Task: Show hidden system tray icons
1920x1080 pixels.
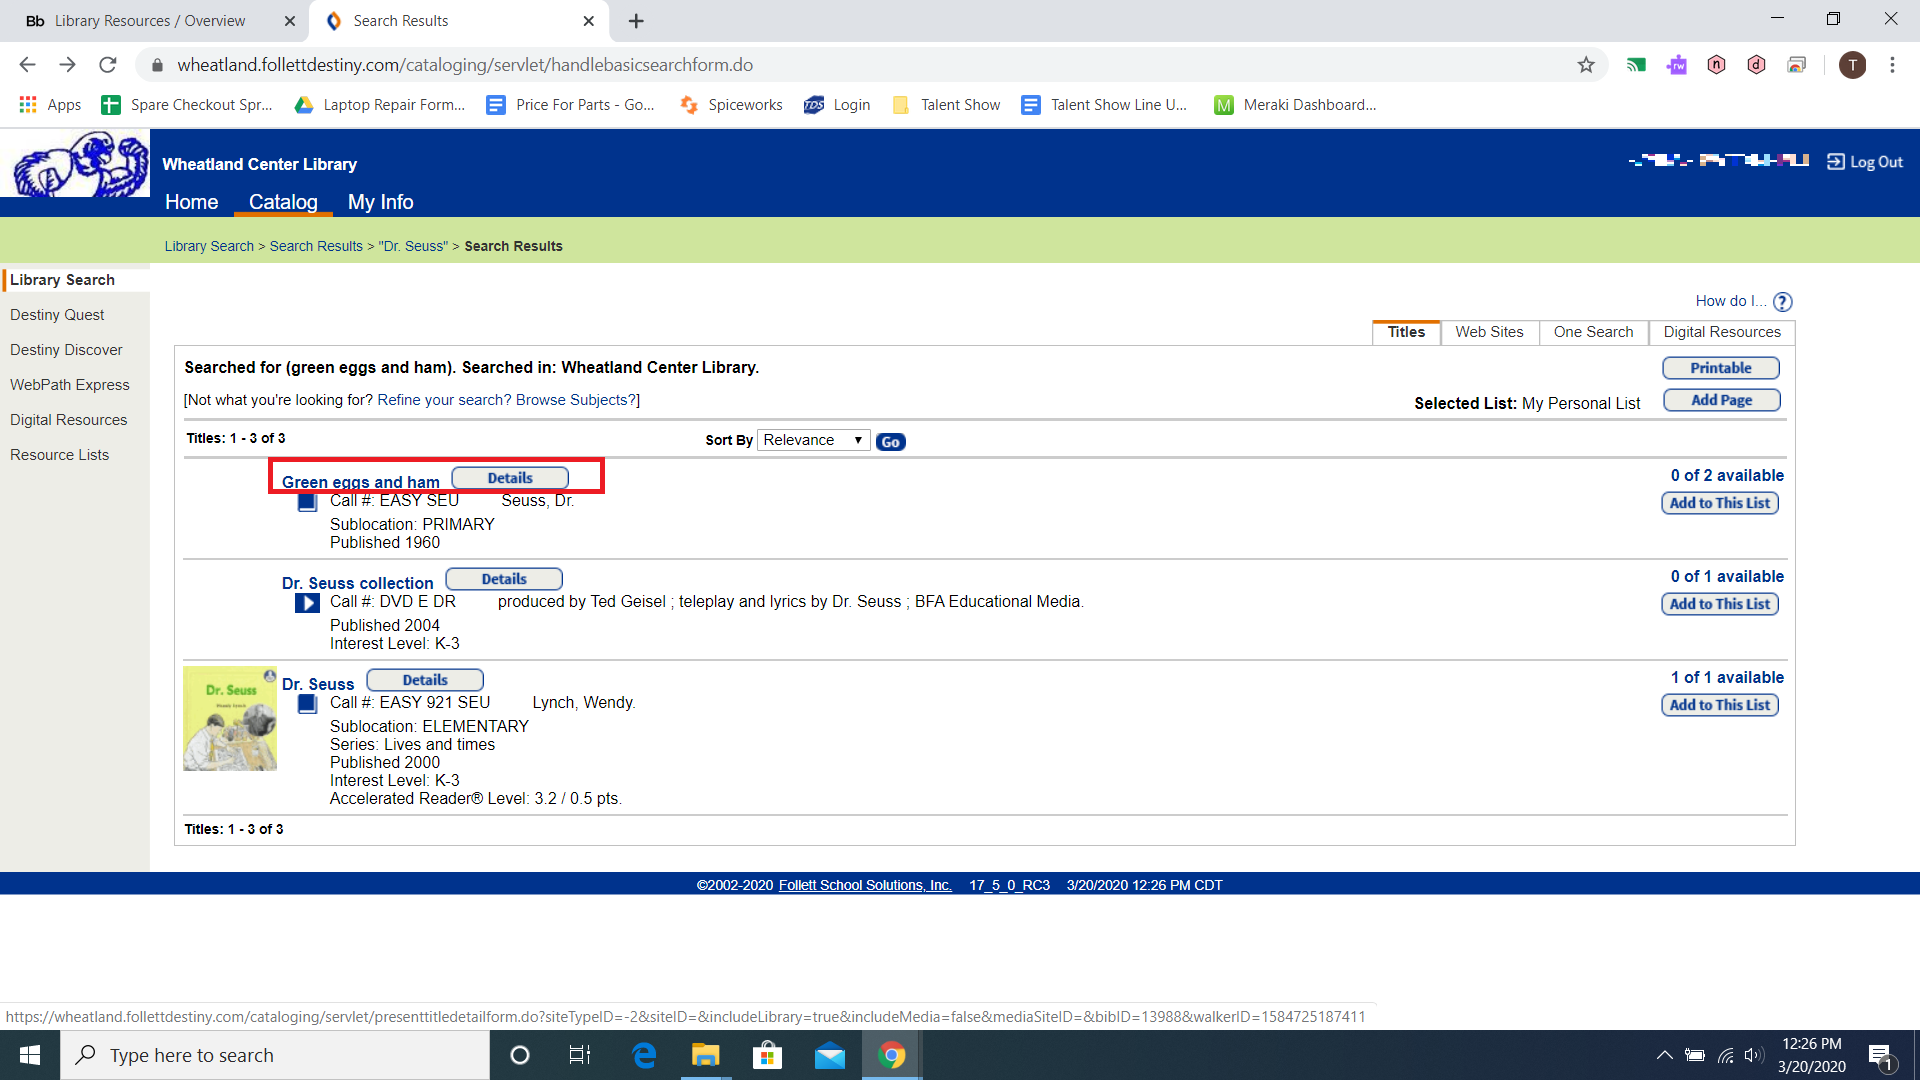Action: [x=1664, y=1055]
